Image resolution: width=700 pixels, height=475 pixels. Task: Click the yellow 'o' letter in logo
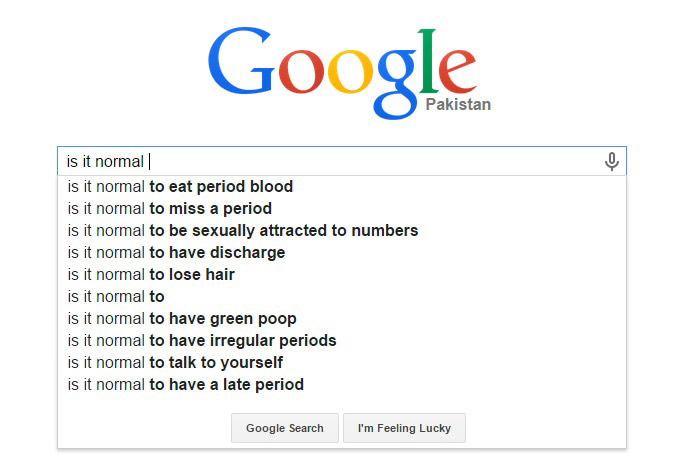tap(350, 72)
